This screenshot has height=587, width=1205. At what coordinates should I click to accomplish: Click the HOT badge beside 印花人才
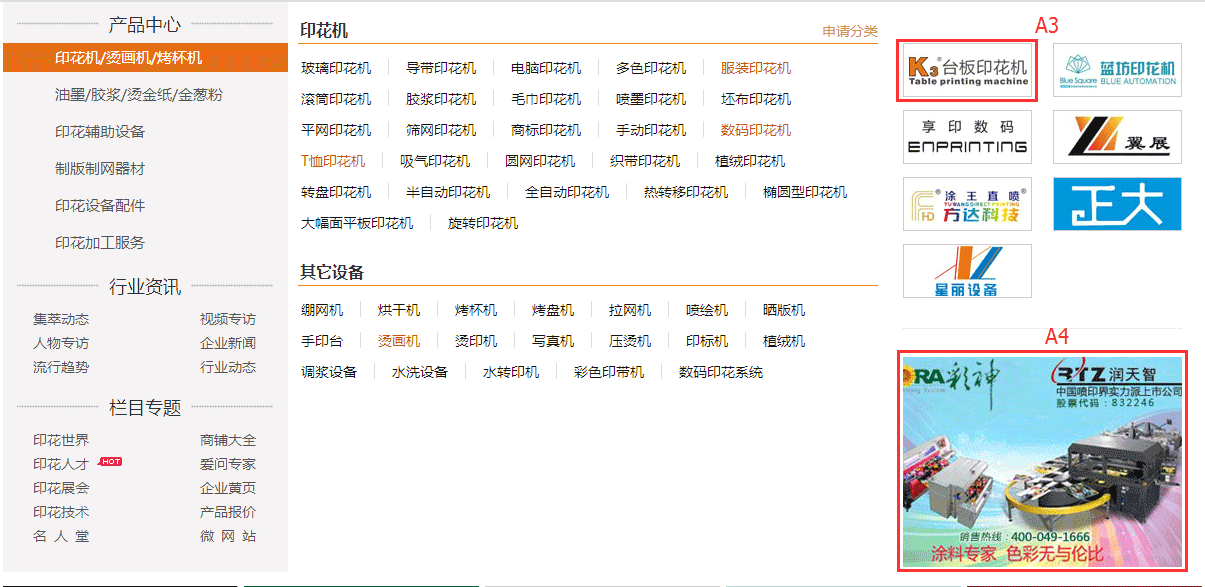[x=110, y=462]
